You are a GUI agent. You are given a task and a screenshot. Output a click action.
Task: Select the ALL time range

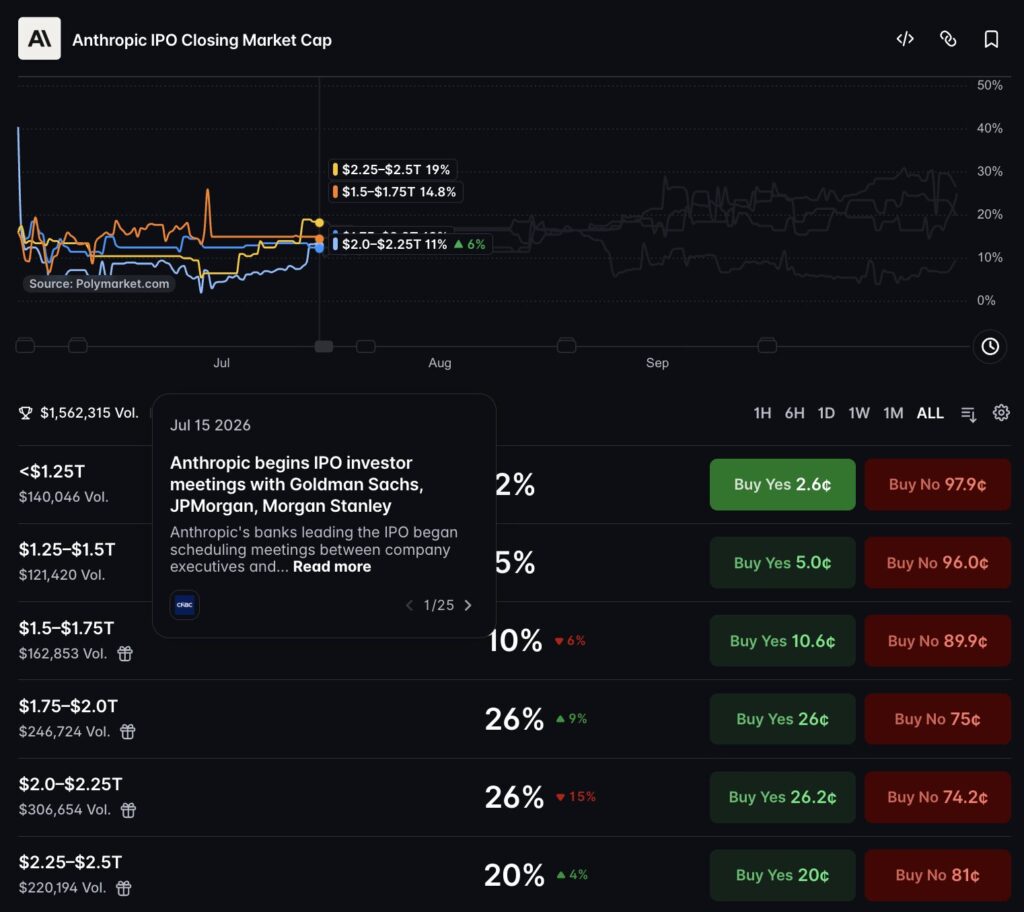tap(930, 413)
